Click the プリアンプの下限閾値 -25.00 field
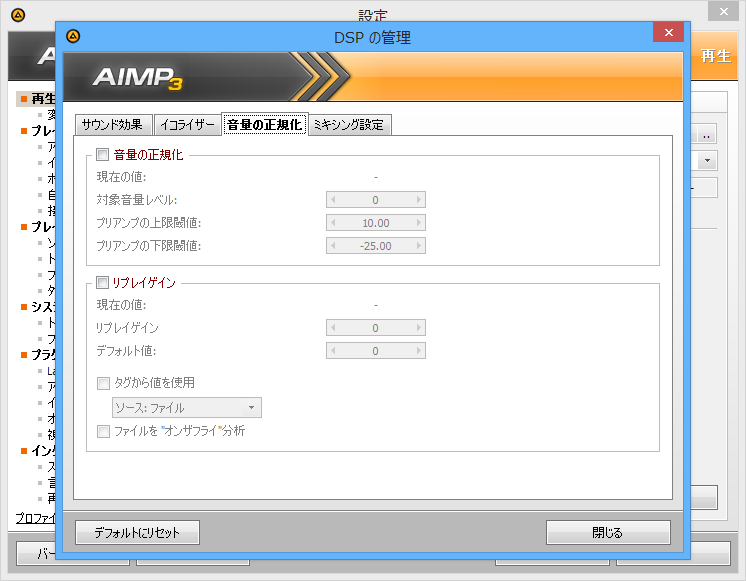The width and height of the screenshot is (746, 581). coord(376,246)
